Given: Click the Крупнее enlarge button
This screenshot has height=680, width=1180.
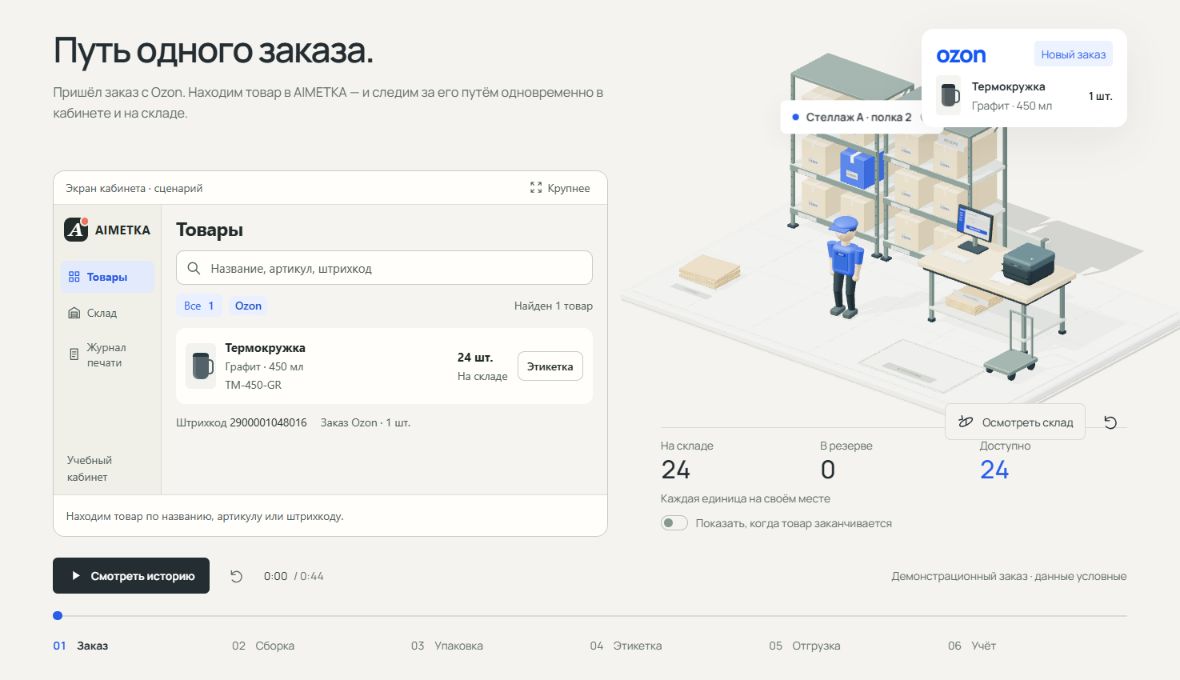Looking at the screenshot, I should [x=560, y=187].
